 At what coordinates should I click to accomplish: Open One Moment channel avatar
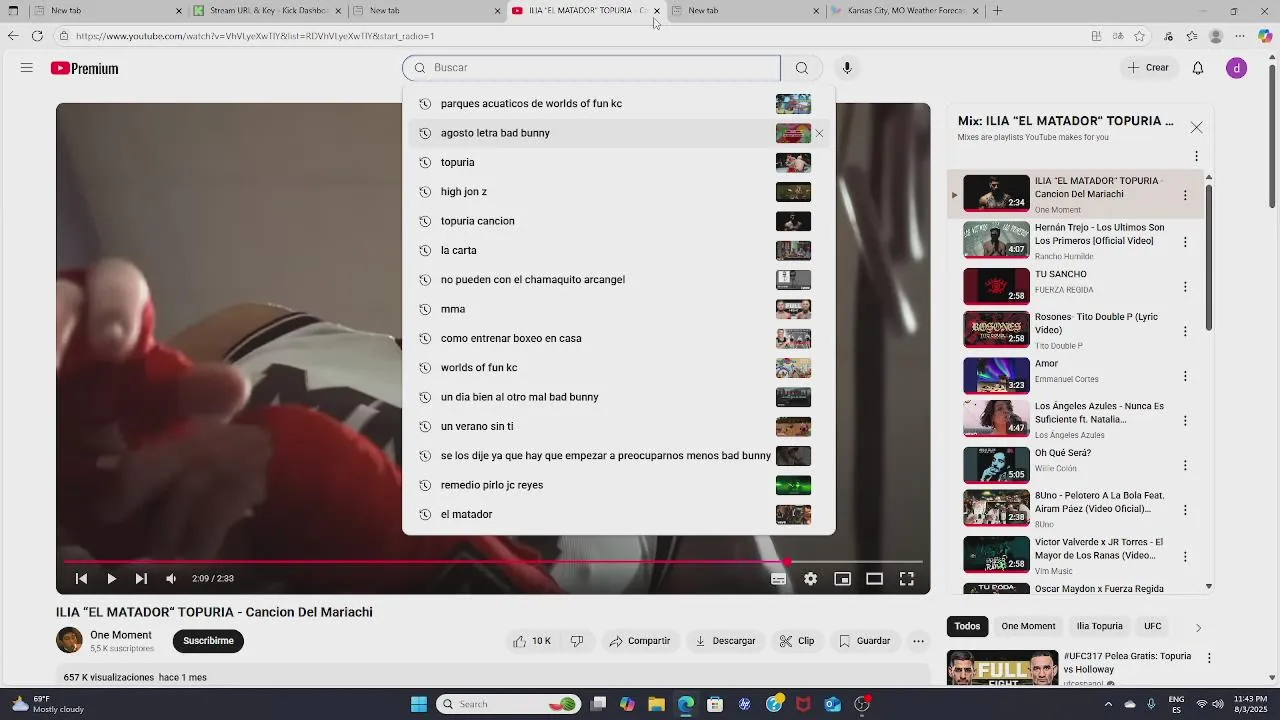coord(69,640)
